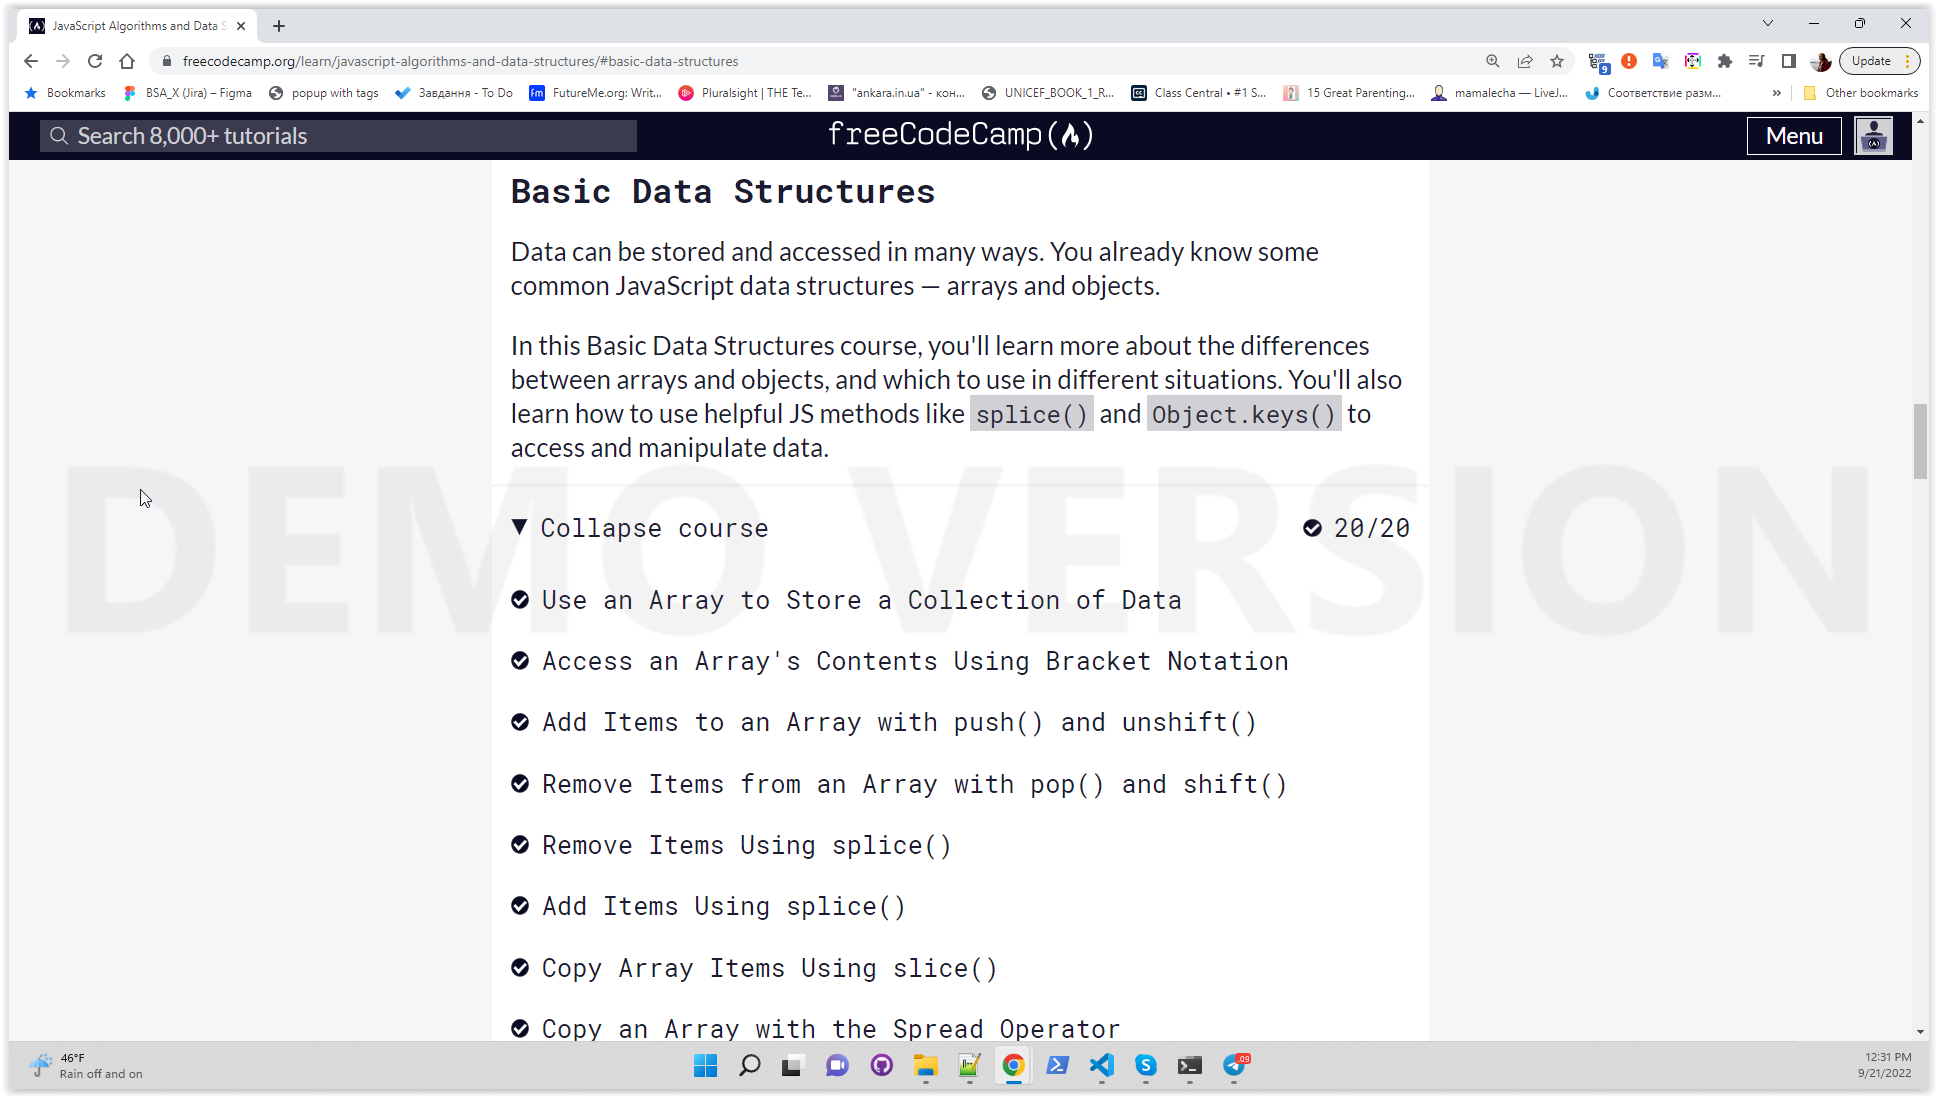Screen dimensions: 1937x1097
Task: Open 15 Great Parenting bookmark
Action: [x=1349, y=93]
